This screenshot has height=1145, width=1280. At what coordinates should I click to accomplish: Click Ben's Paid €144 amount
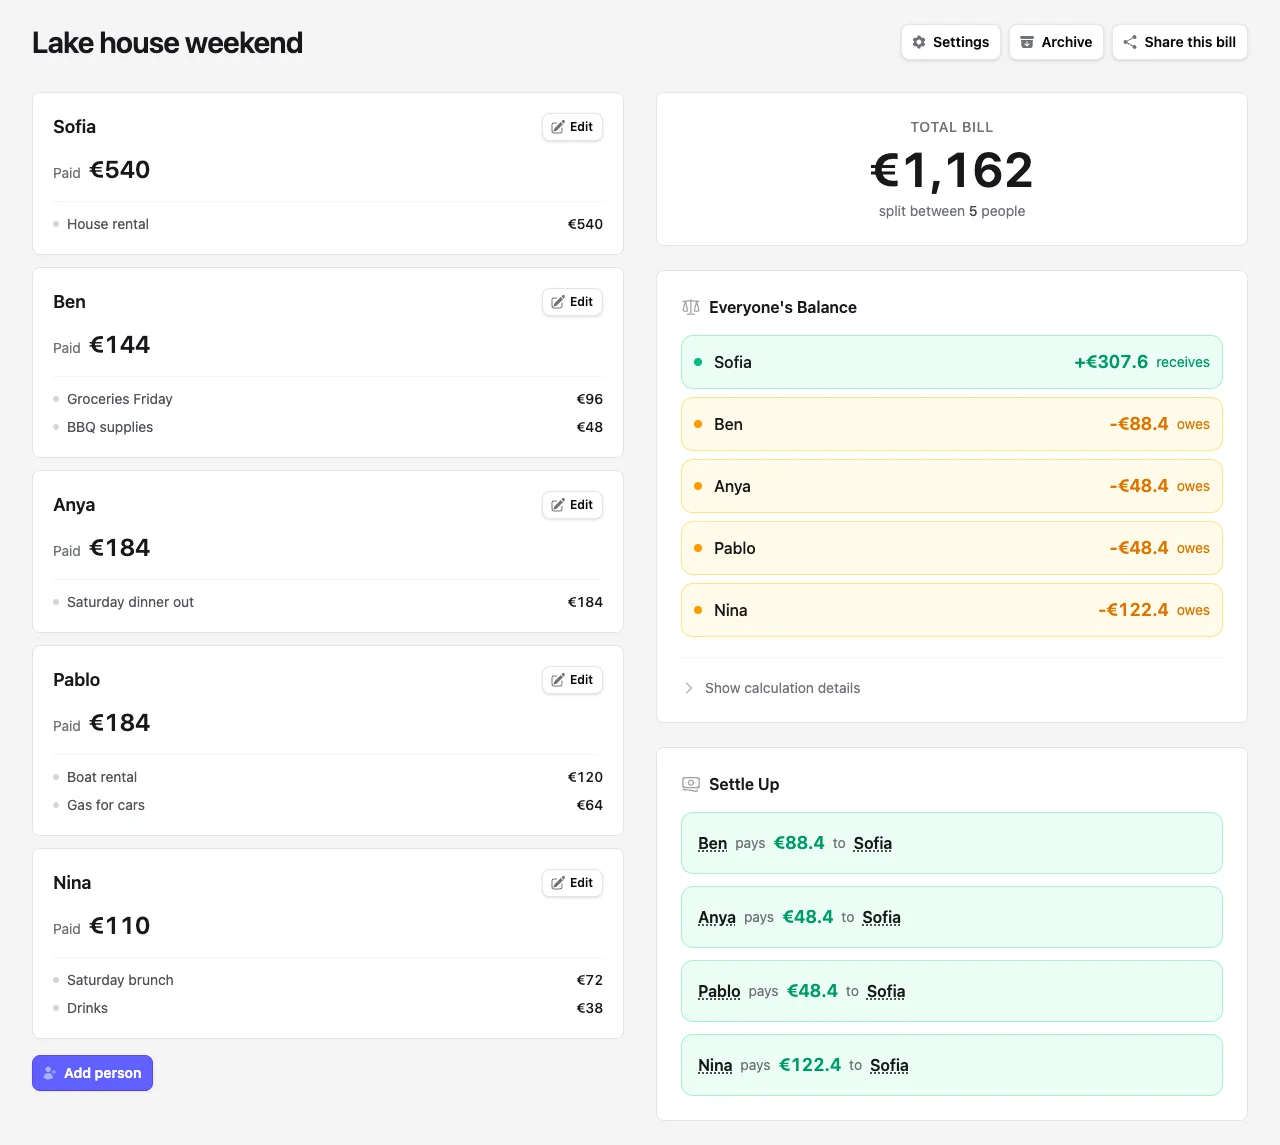120,345
